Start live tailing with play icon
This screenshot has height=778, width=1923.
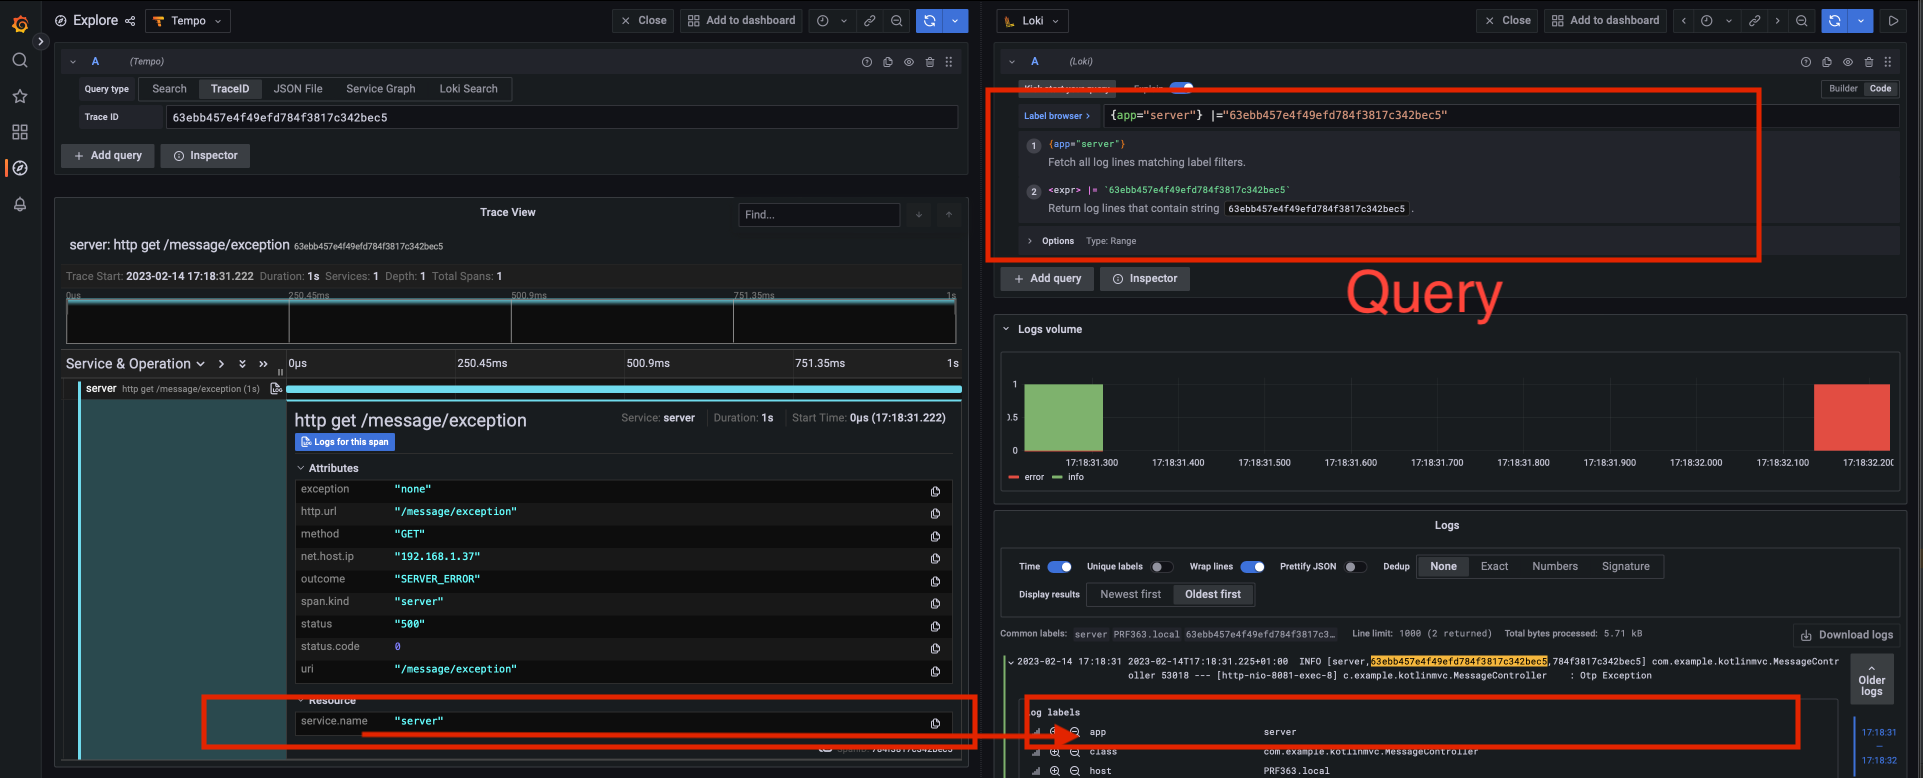point(1893,20)
